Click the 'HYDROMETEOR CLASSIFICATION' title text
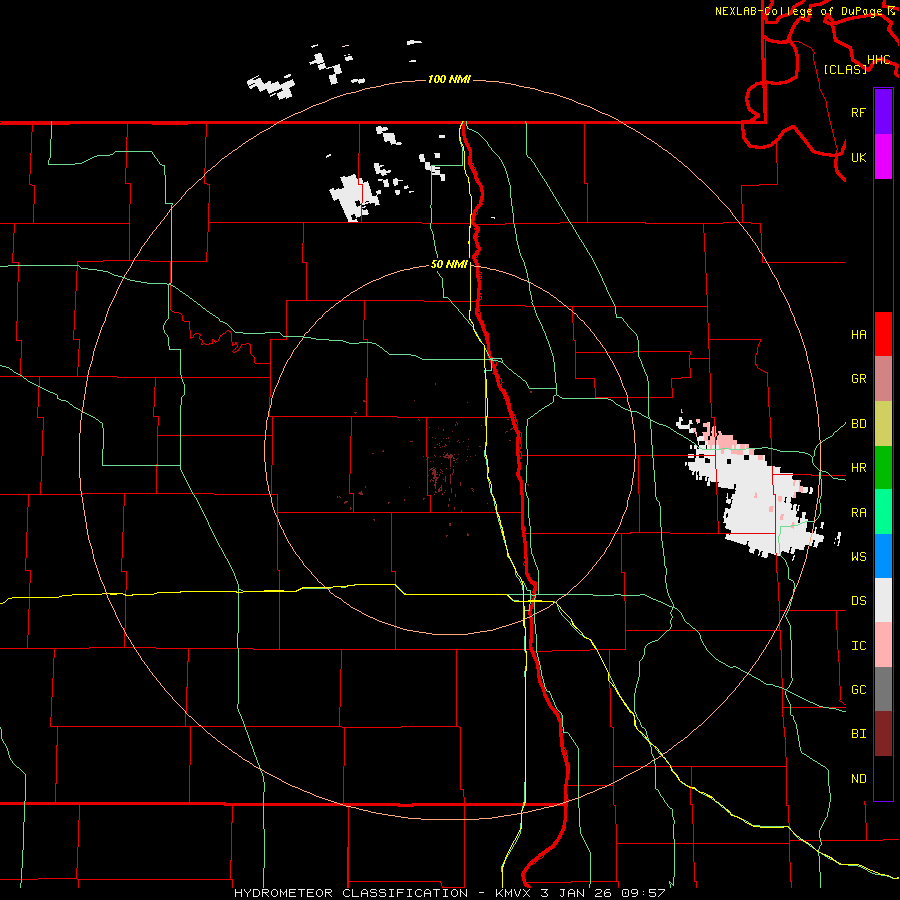This screenshot has width=900, height=900. [x=351, y=893]
